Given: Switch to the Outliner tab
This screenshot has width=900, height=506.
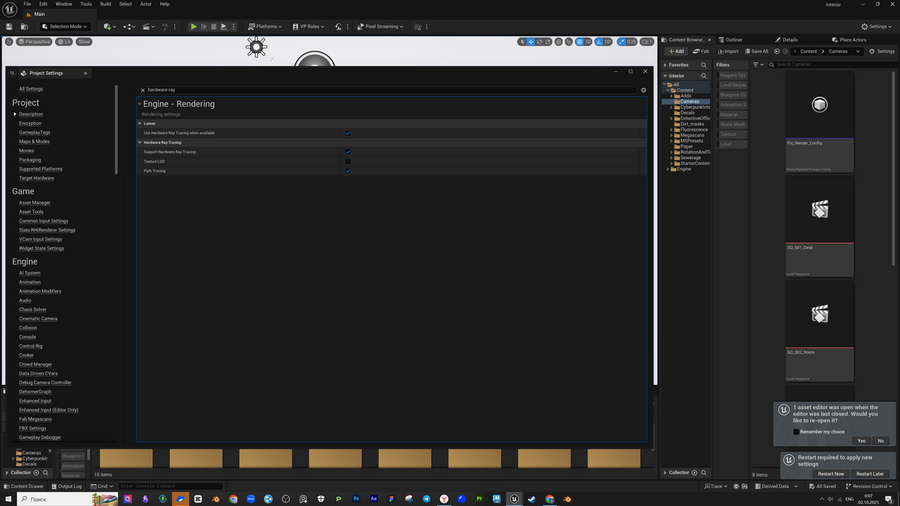Looking at the screenshot, I should point(731,40).
